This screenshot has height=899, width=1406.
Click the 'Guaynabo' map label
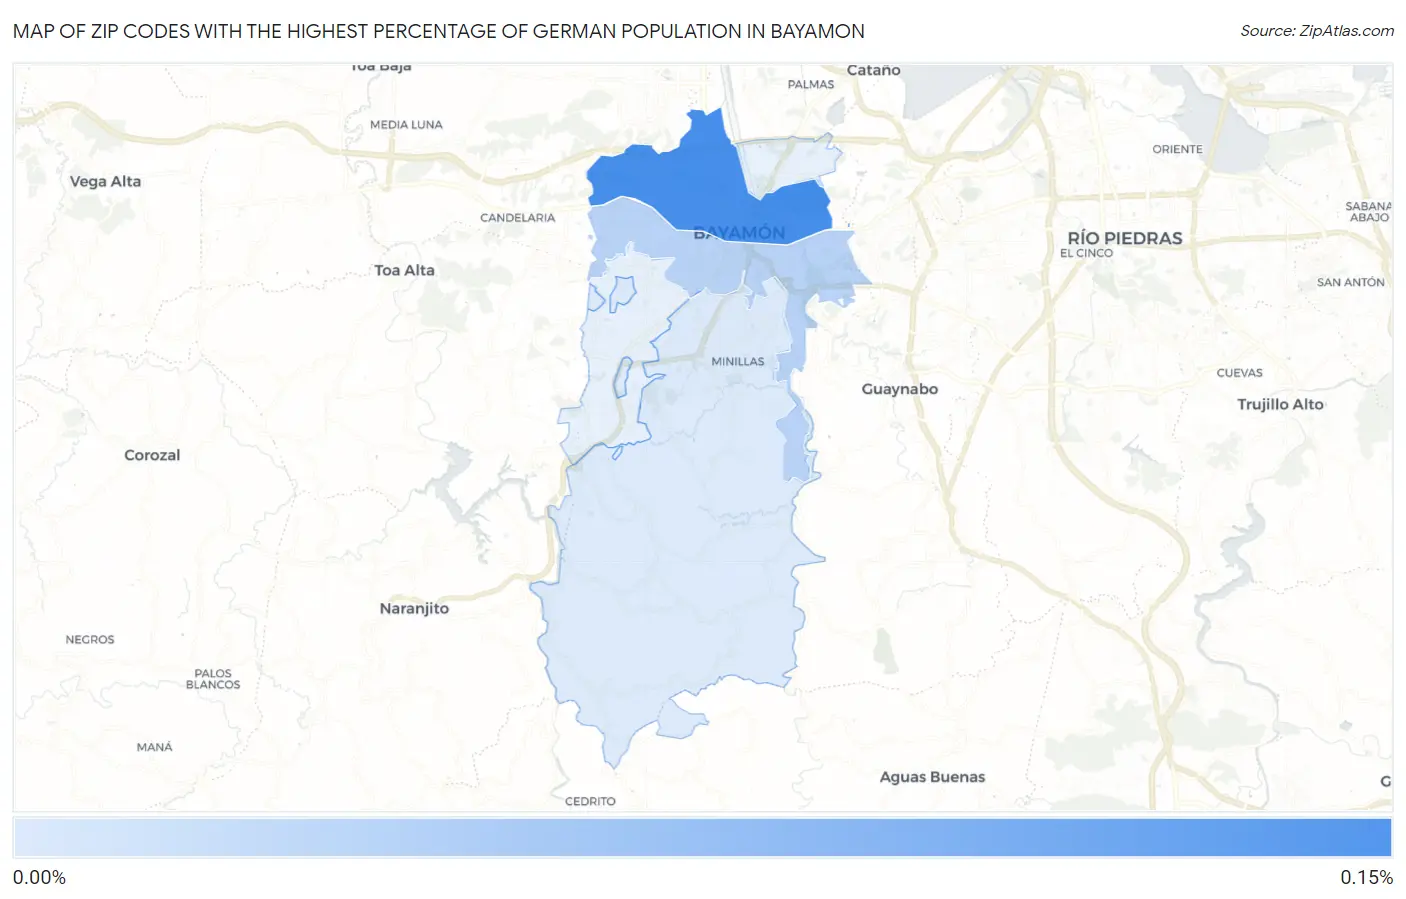point(900,389)
